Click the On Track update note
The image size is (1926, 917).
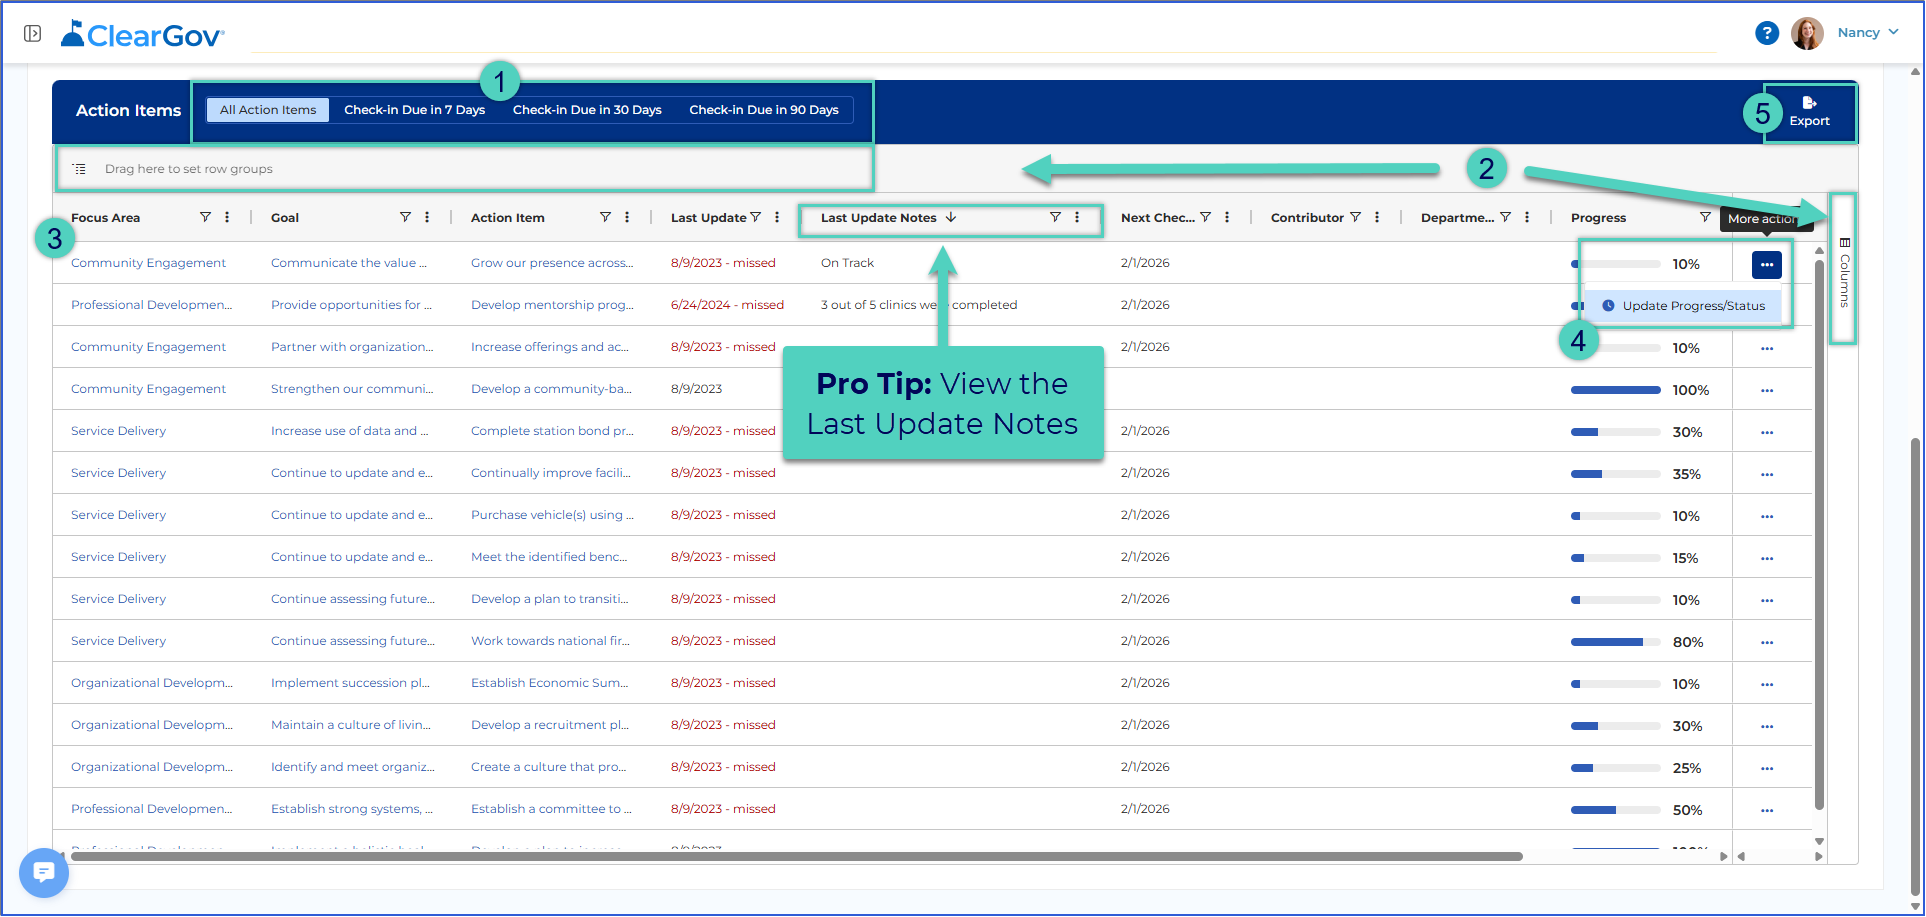[x=847, y=263]
